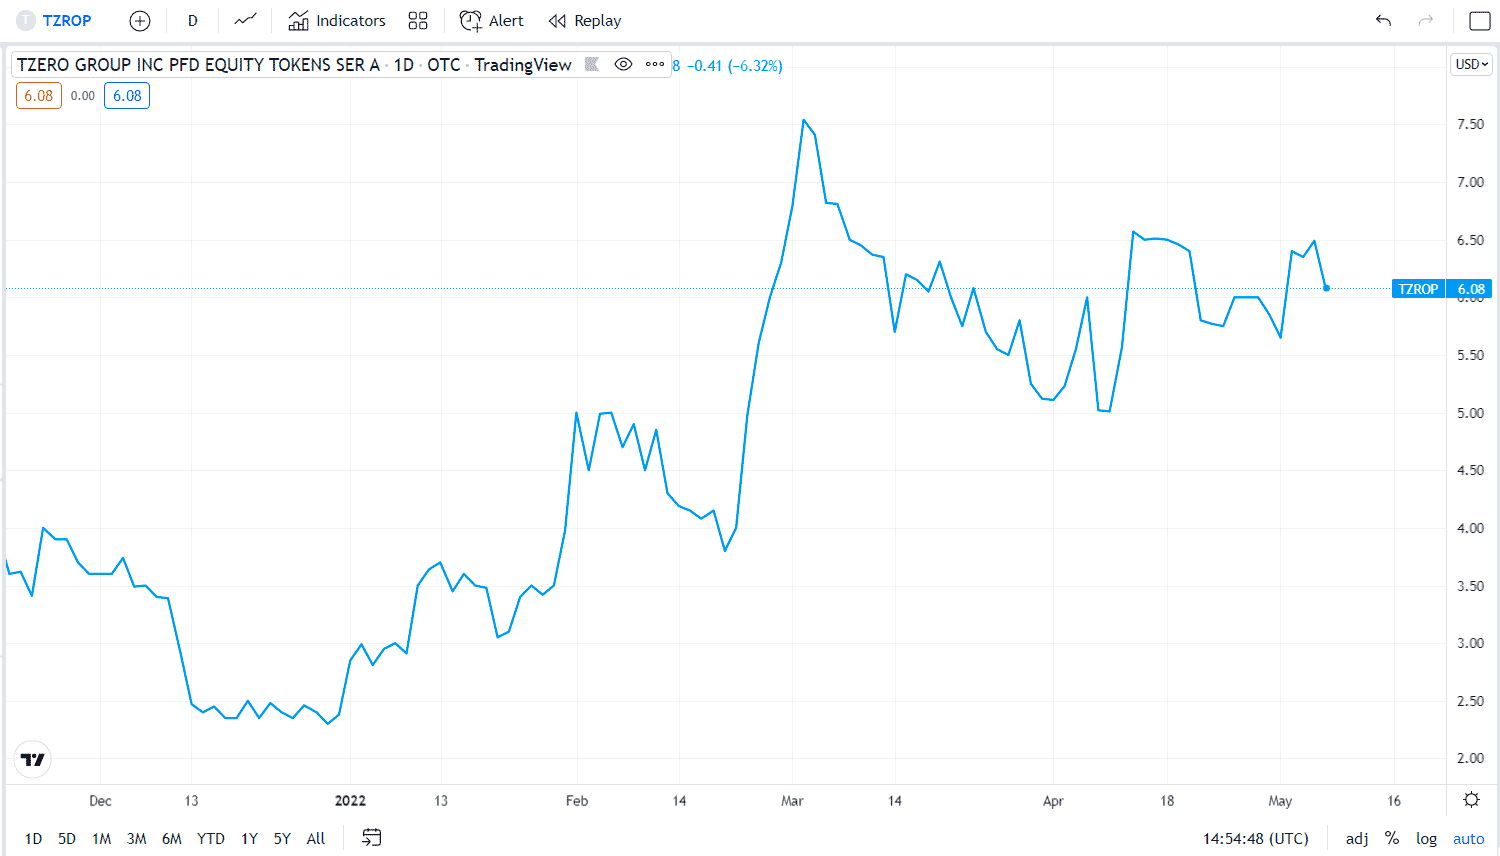1500x856 pixels.
Task: Click the compare or add symbol plus icon
Action: coord(140,20)
